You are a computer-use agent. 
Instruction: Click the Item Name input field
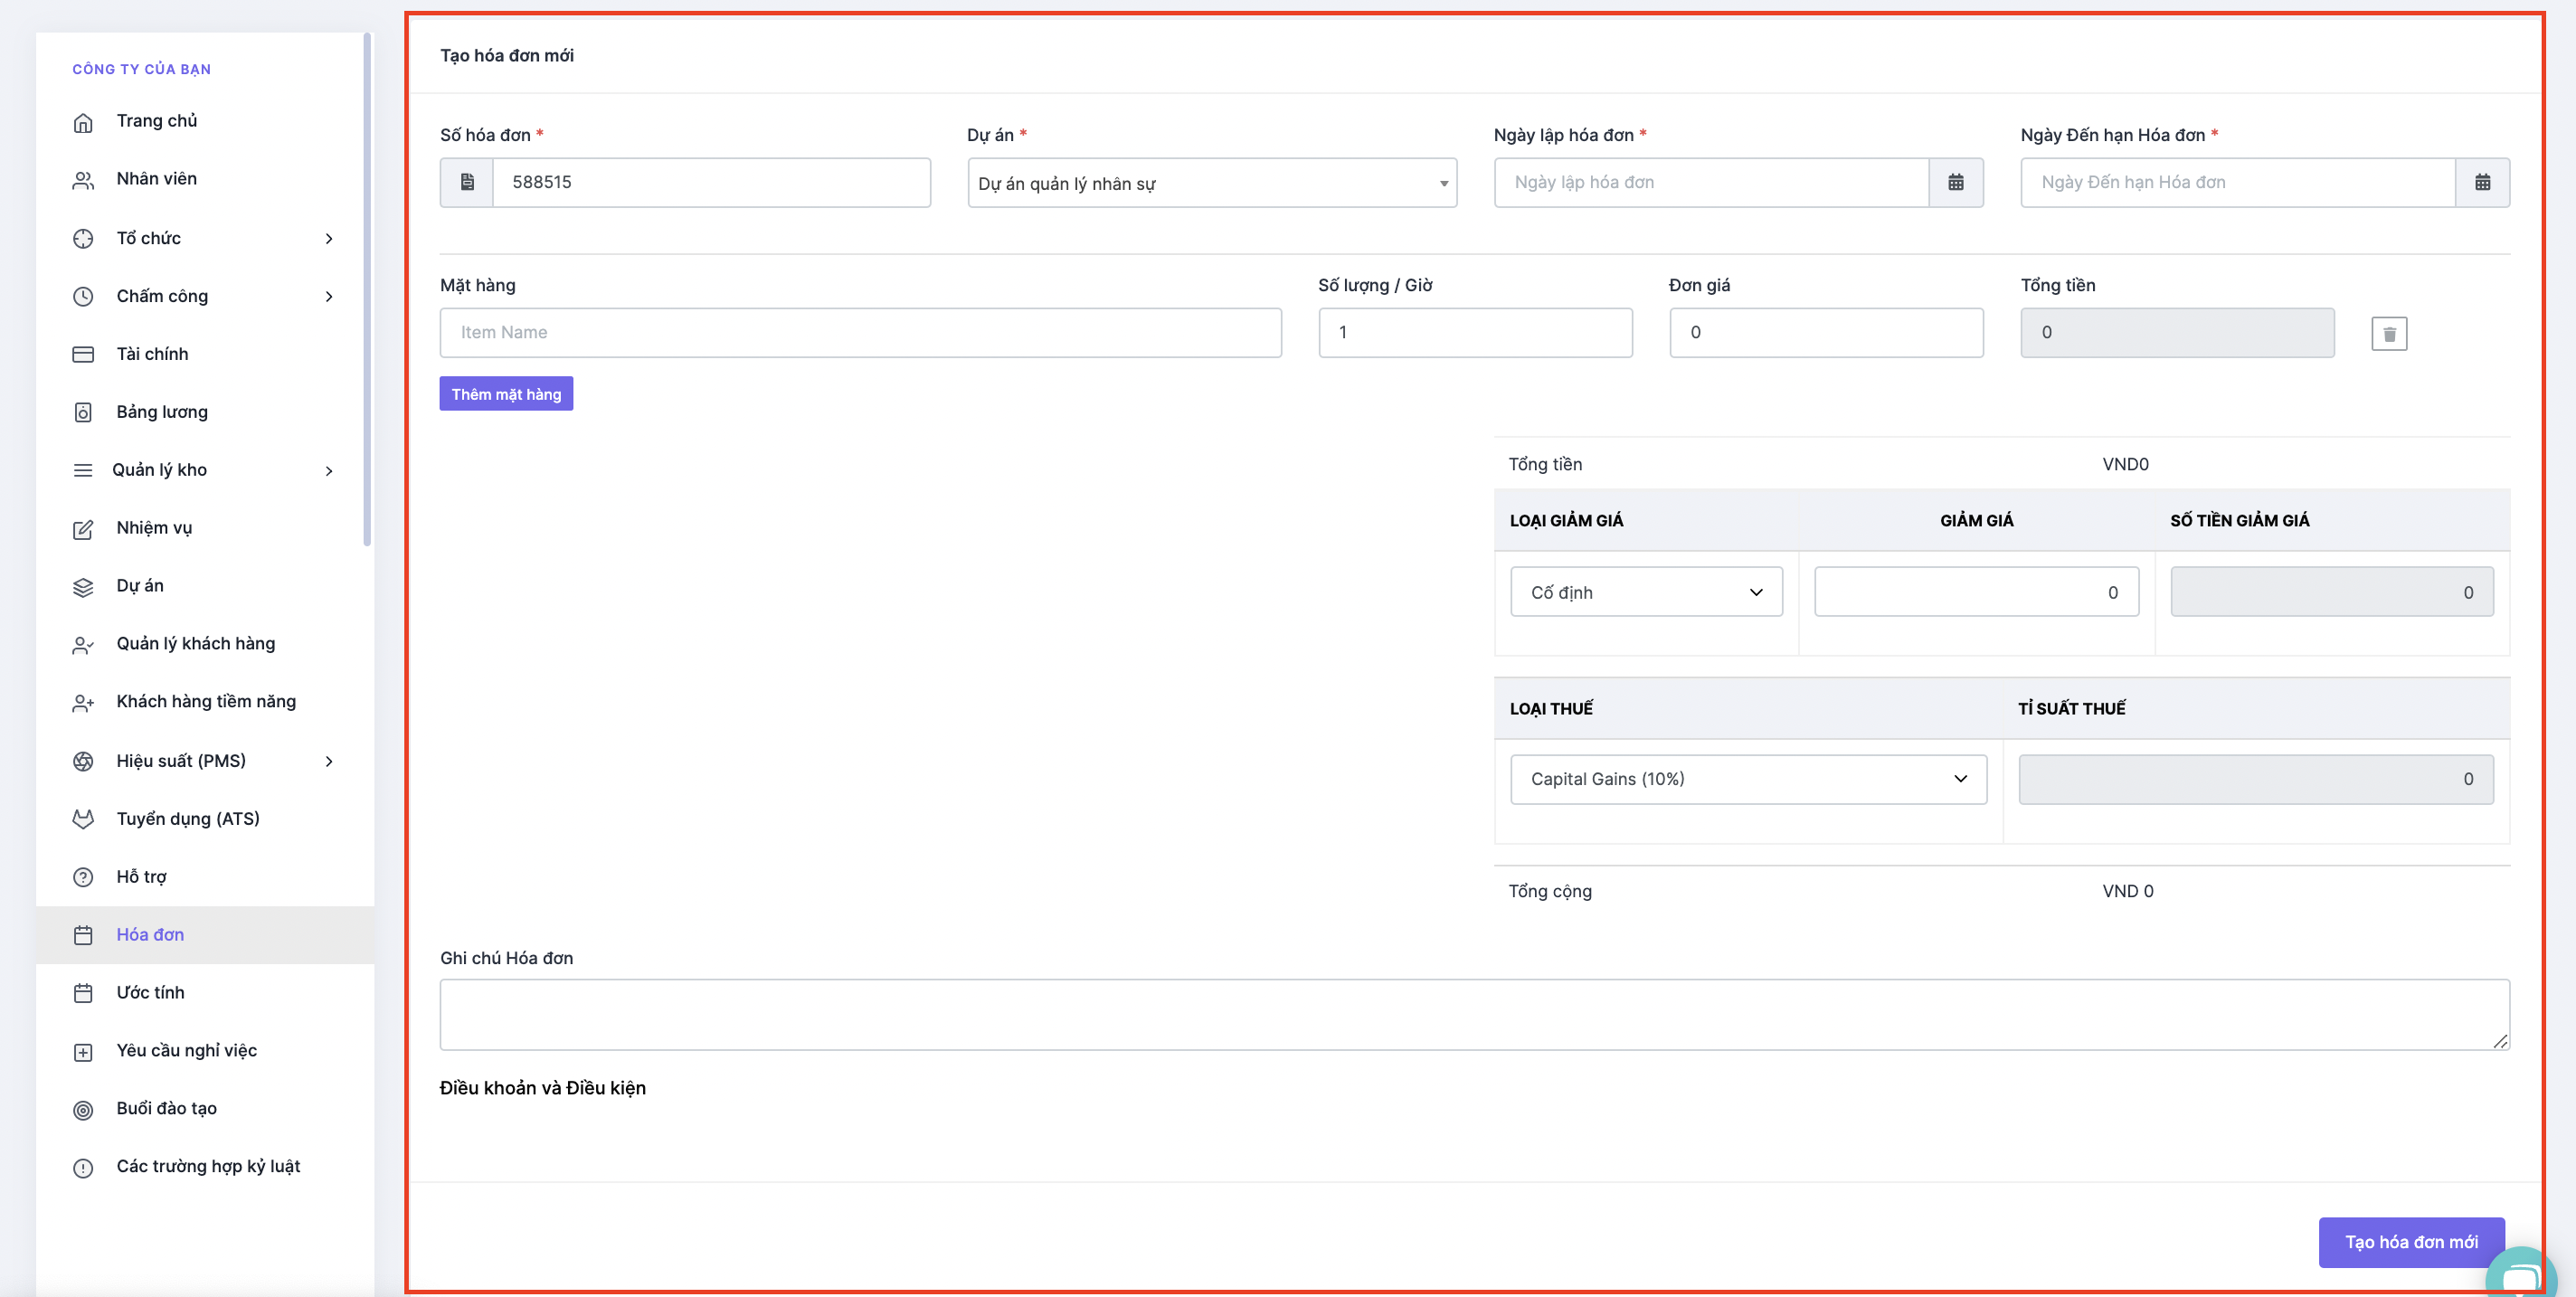click(861, 333)
